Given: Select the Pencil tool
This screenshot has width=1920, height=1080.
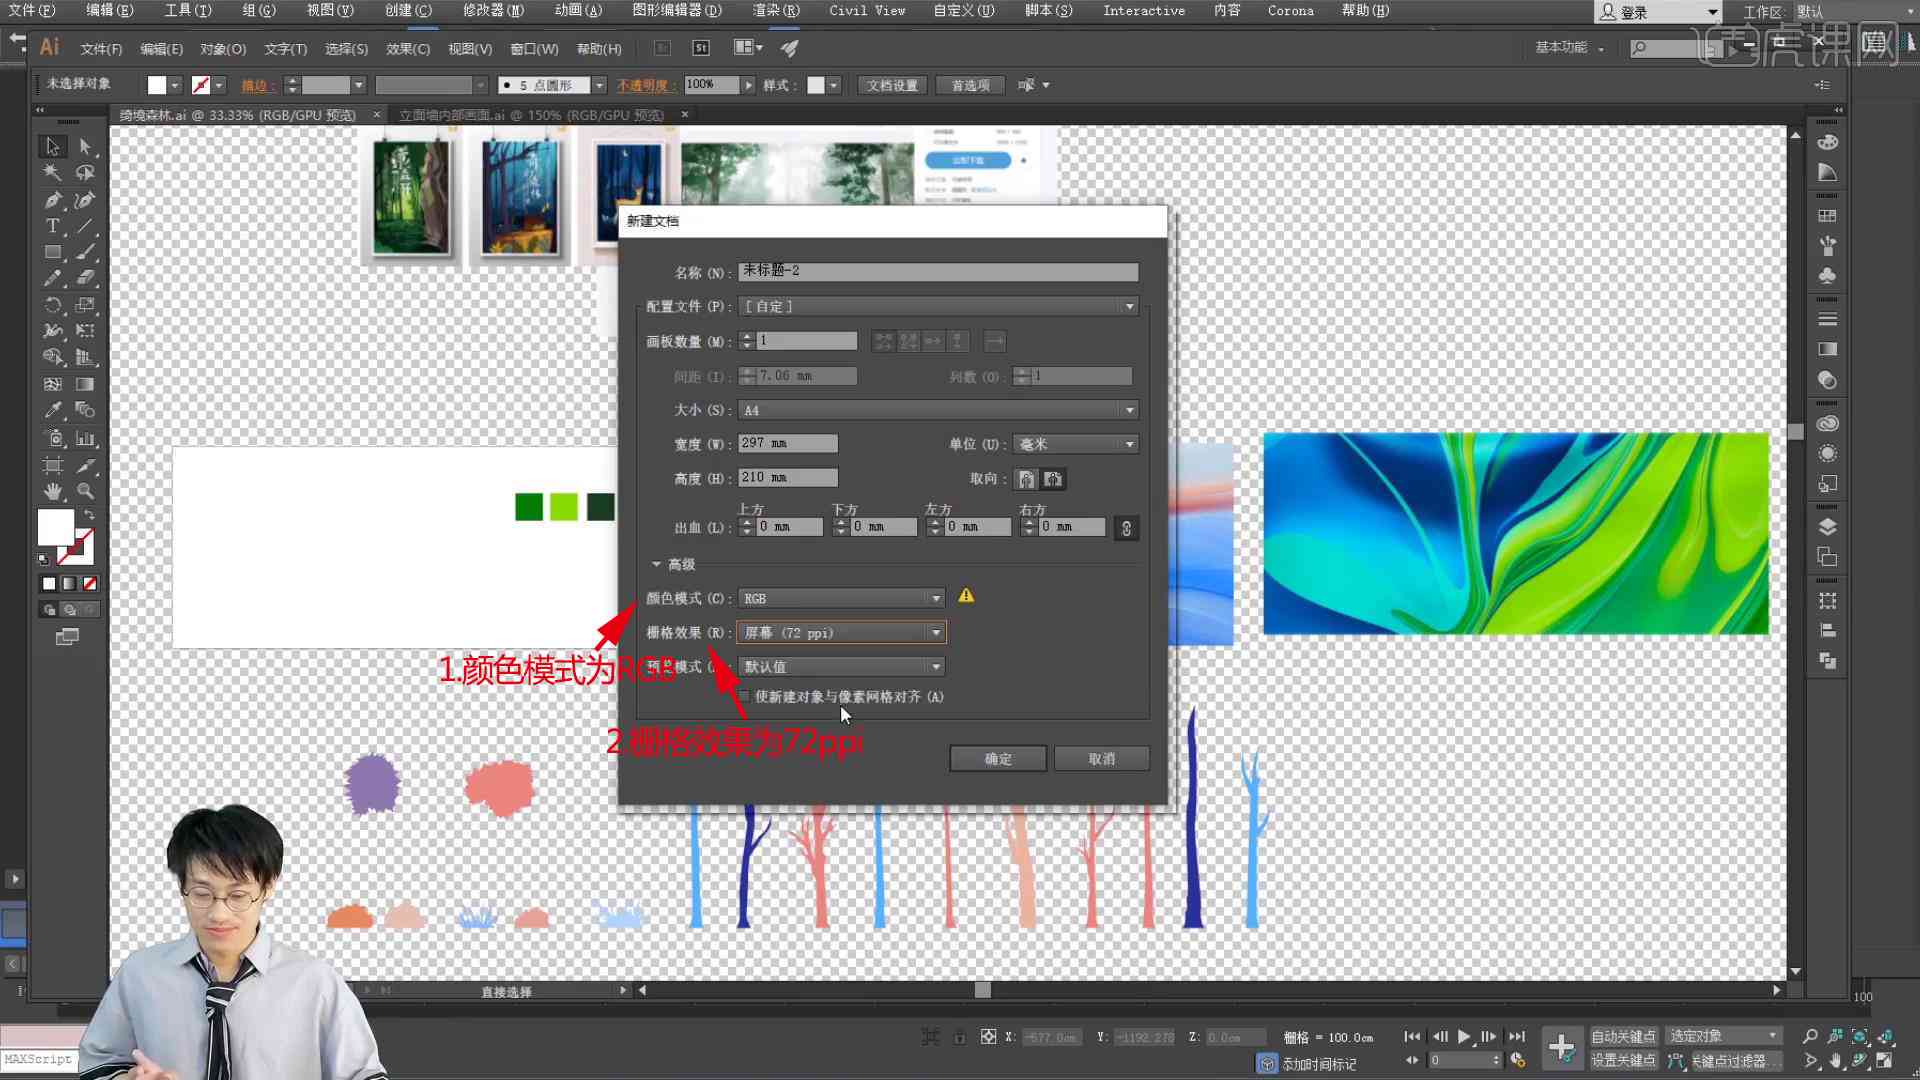Looking at the screenshot, I should tap(52, 278).
